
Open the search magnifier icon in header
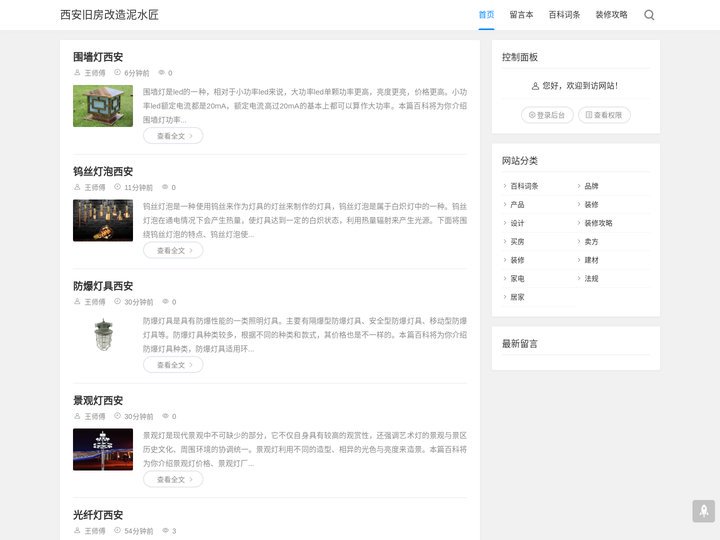click(649, 15)
